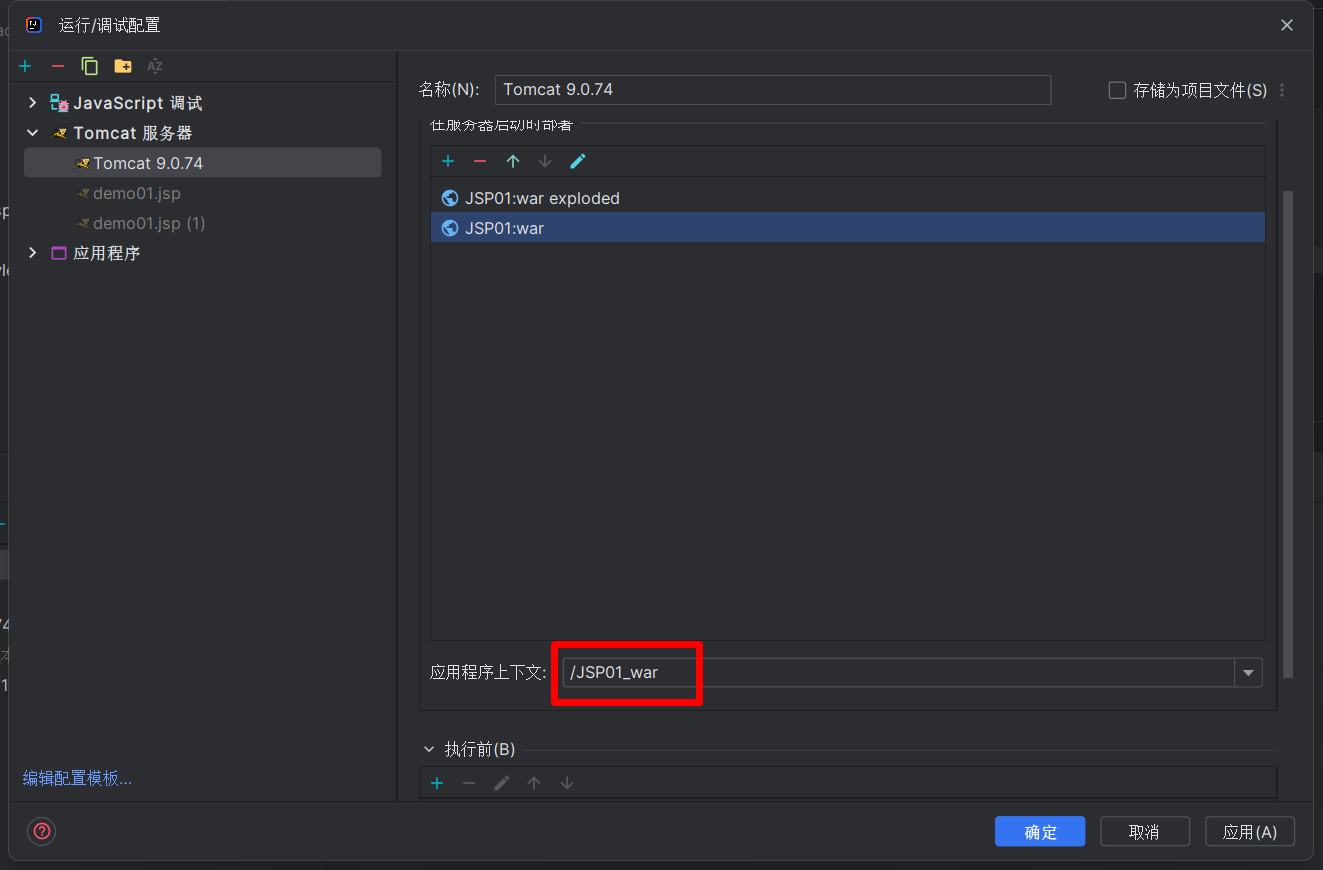Move the selected artifact down
Viewport: 1323px width, 870px height.
pos(545,161)
